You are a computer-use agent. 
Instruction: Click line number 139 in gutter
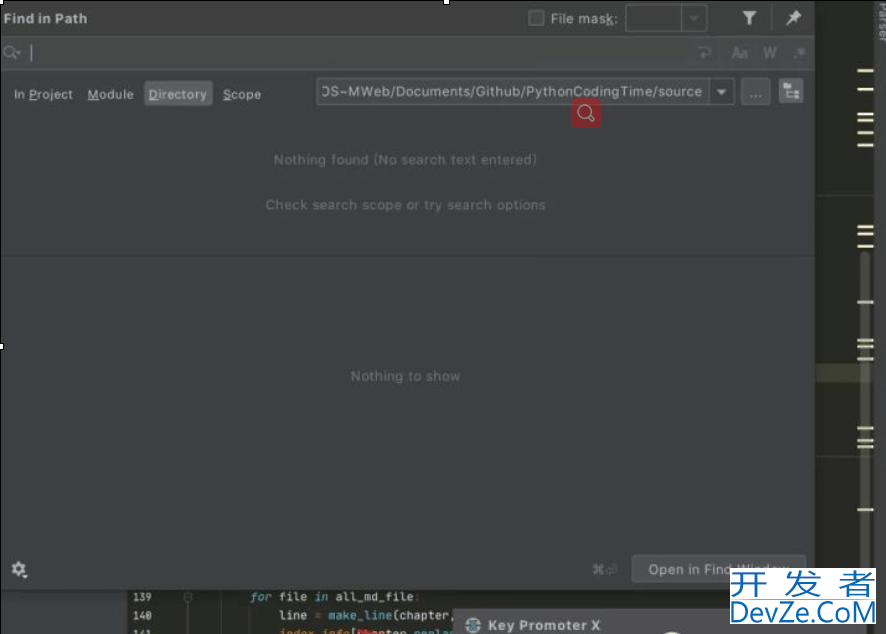click(x=142, y=597)
